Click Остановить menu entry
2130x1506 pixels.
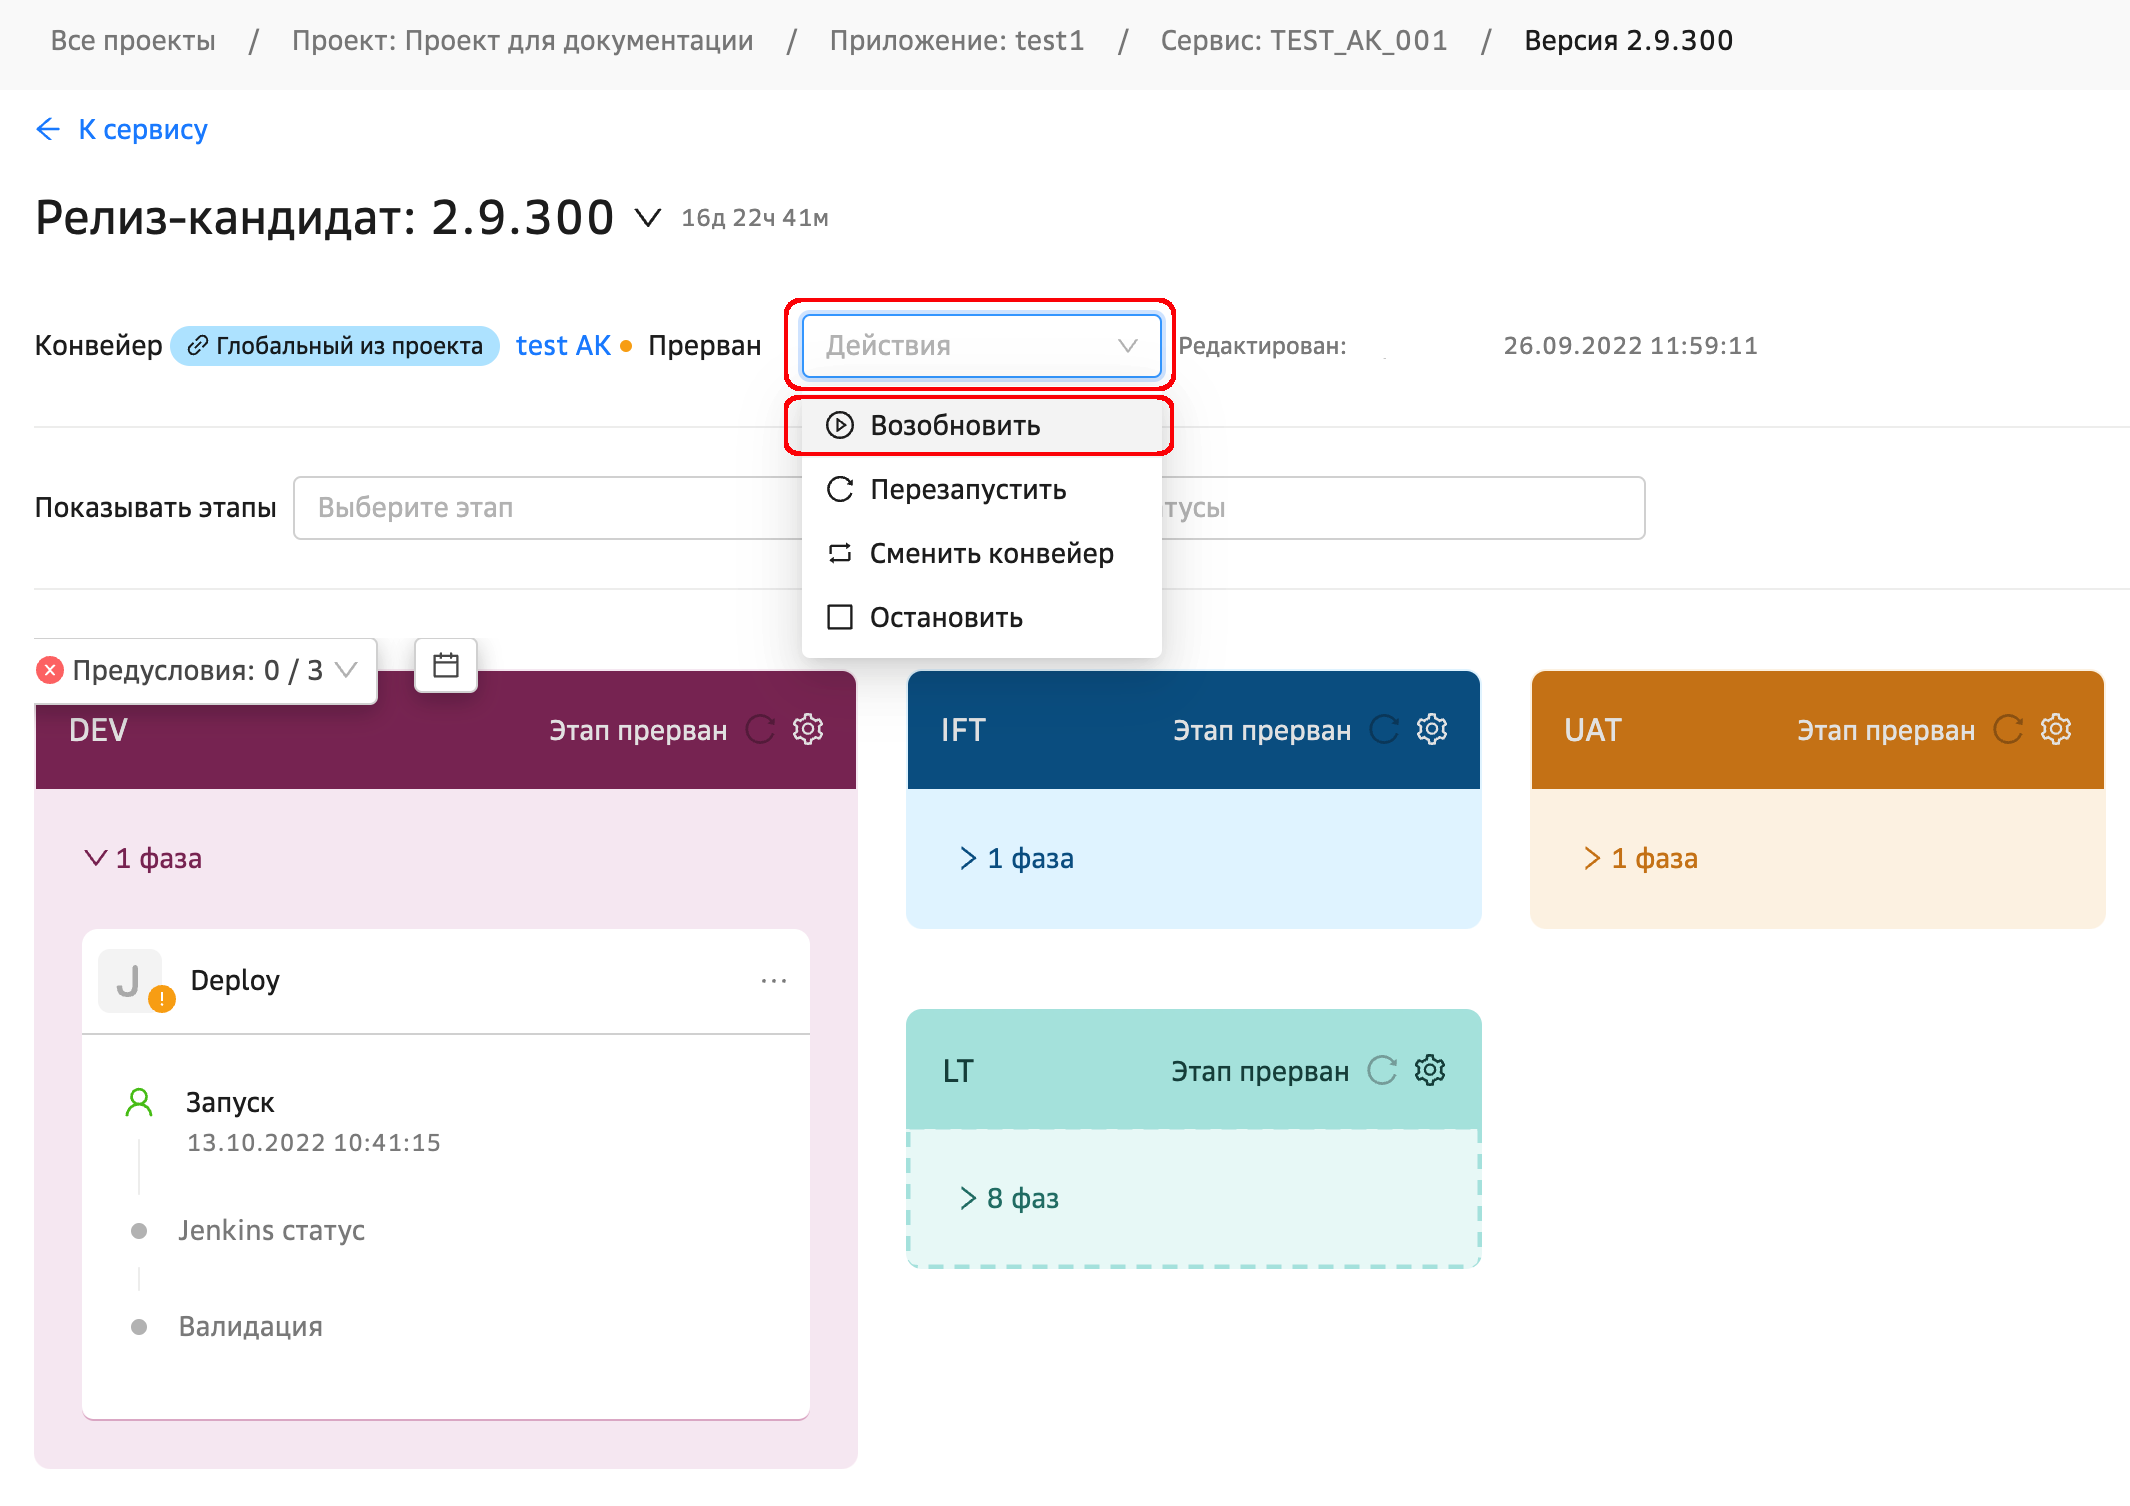945,618
